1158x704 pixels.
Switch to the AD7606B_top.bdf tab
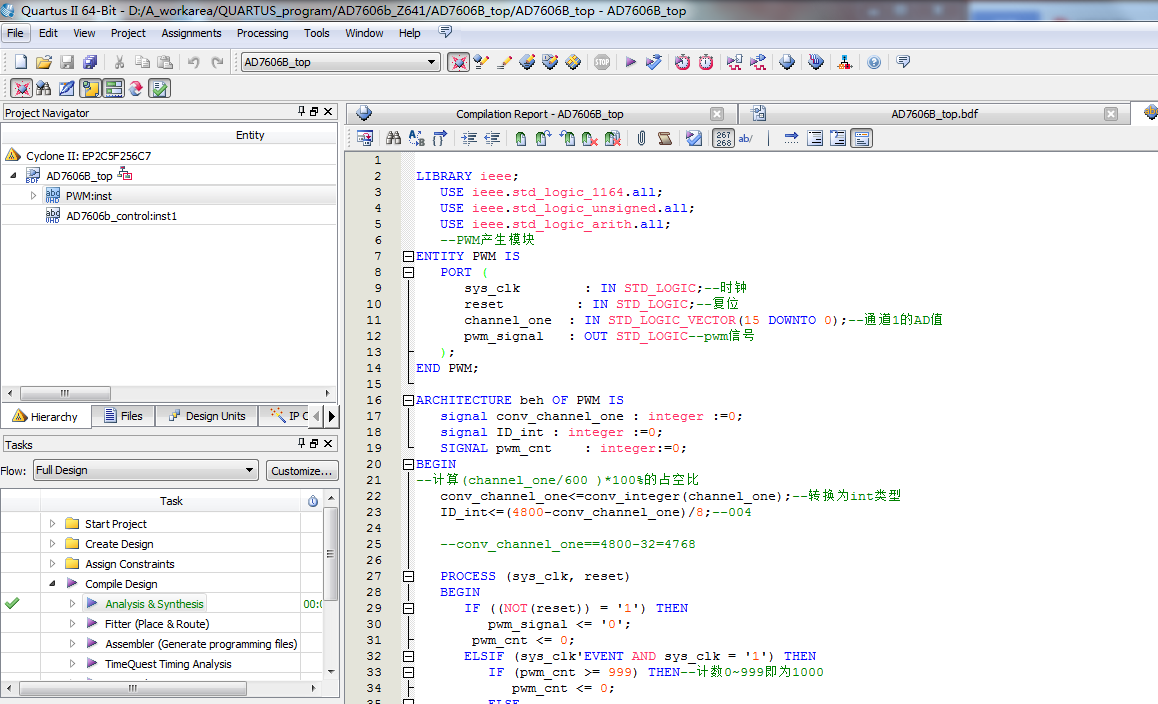(934, 113)
